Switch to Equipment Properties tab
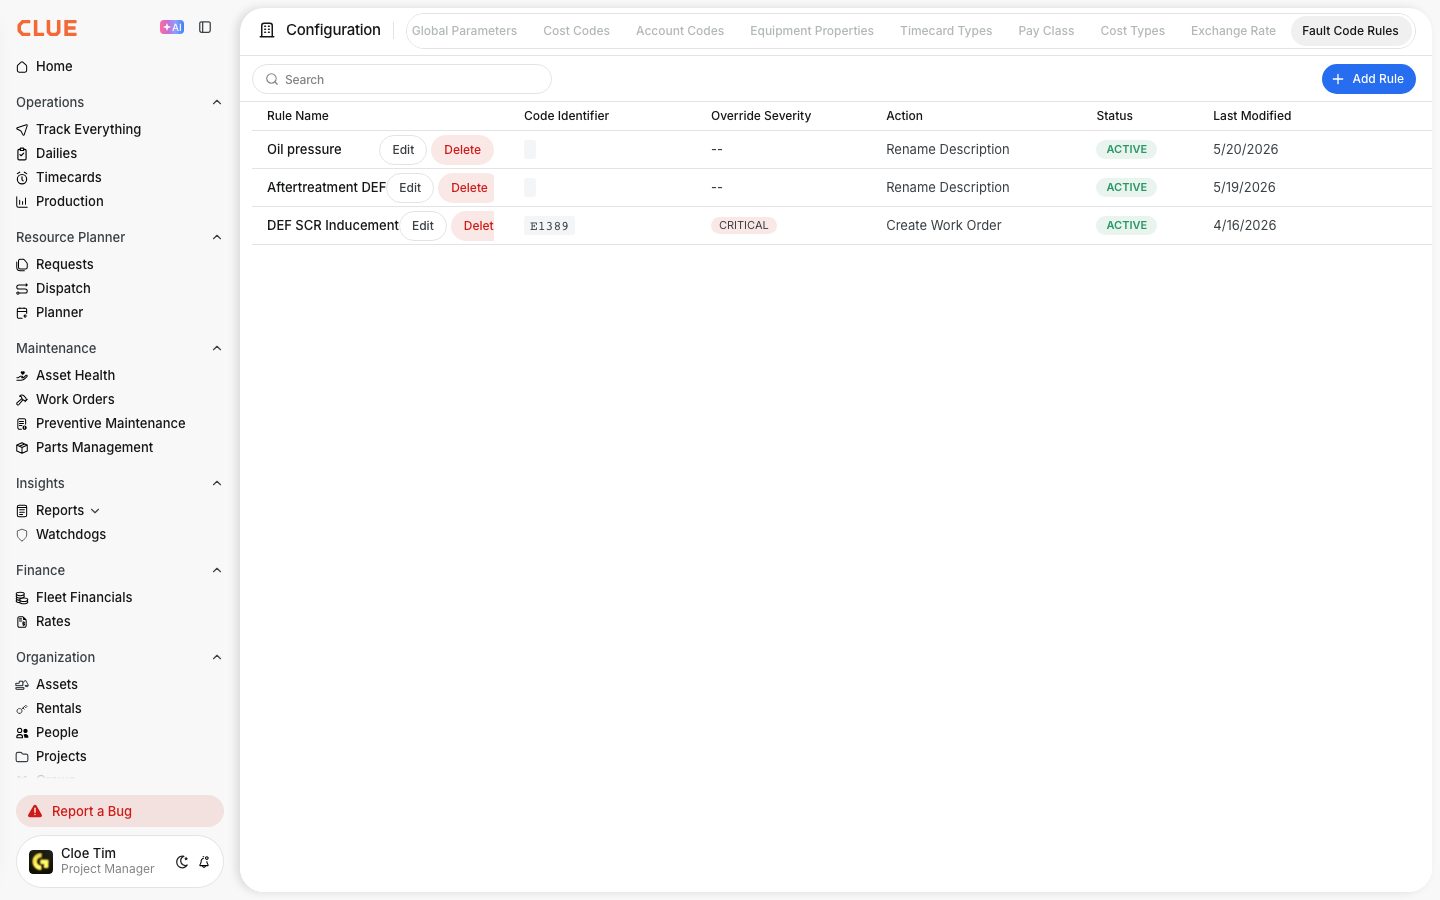 pos(812,31)
